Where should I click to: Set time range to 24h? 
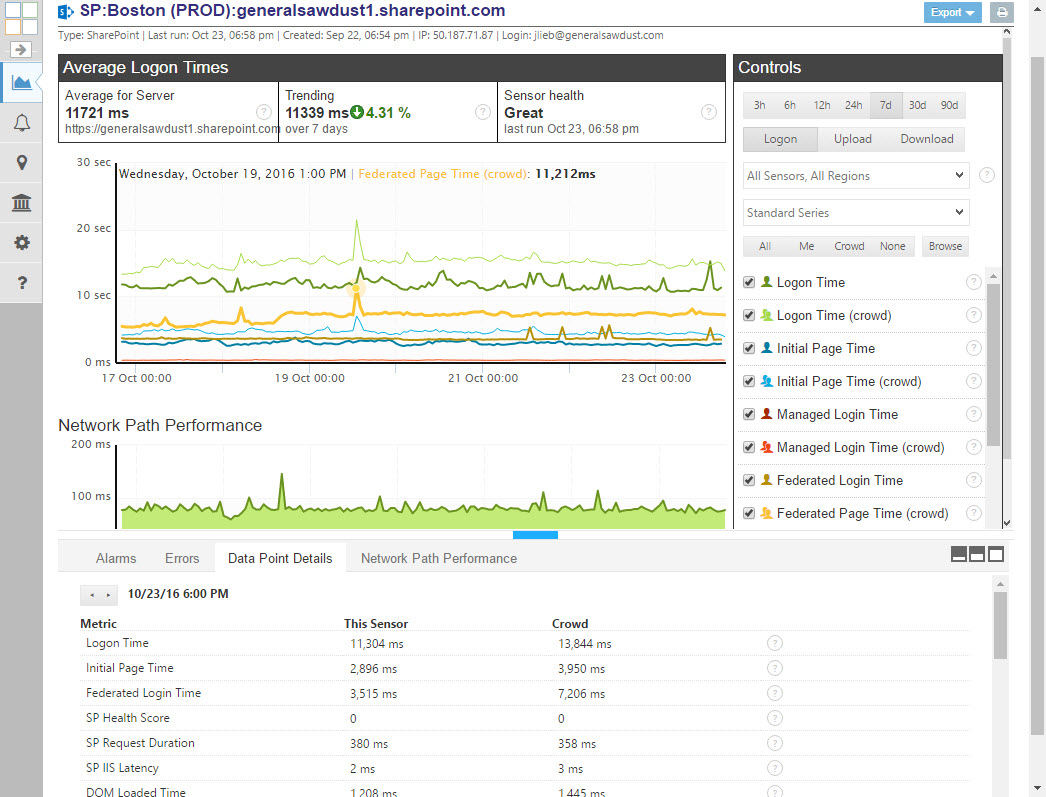[x=853, y=105]
